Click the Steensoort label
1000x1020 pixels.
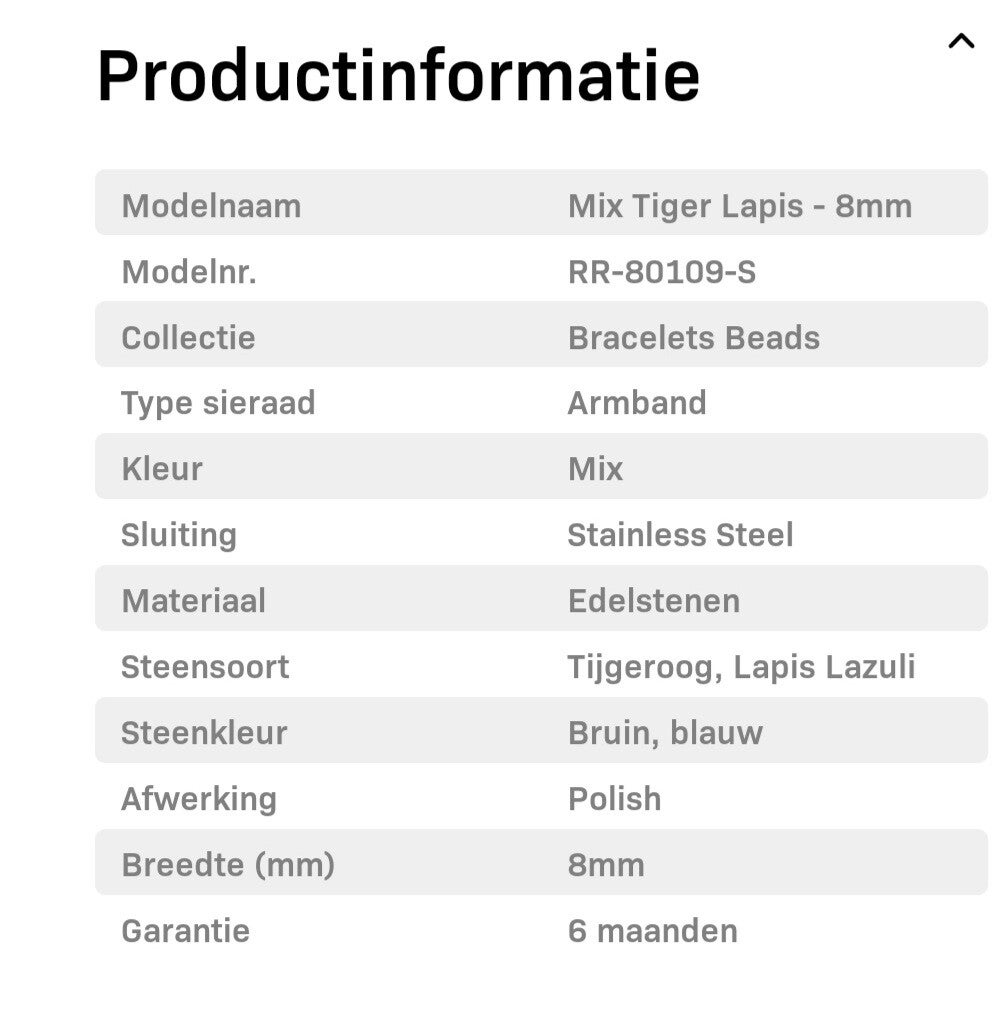tap(205, 667)
